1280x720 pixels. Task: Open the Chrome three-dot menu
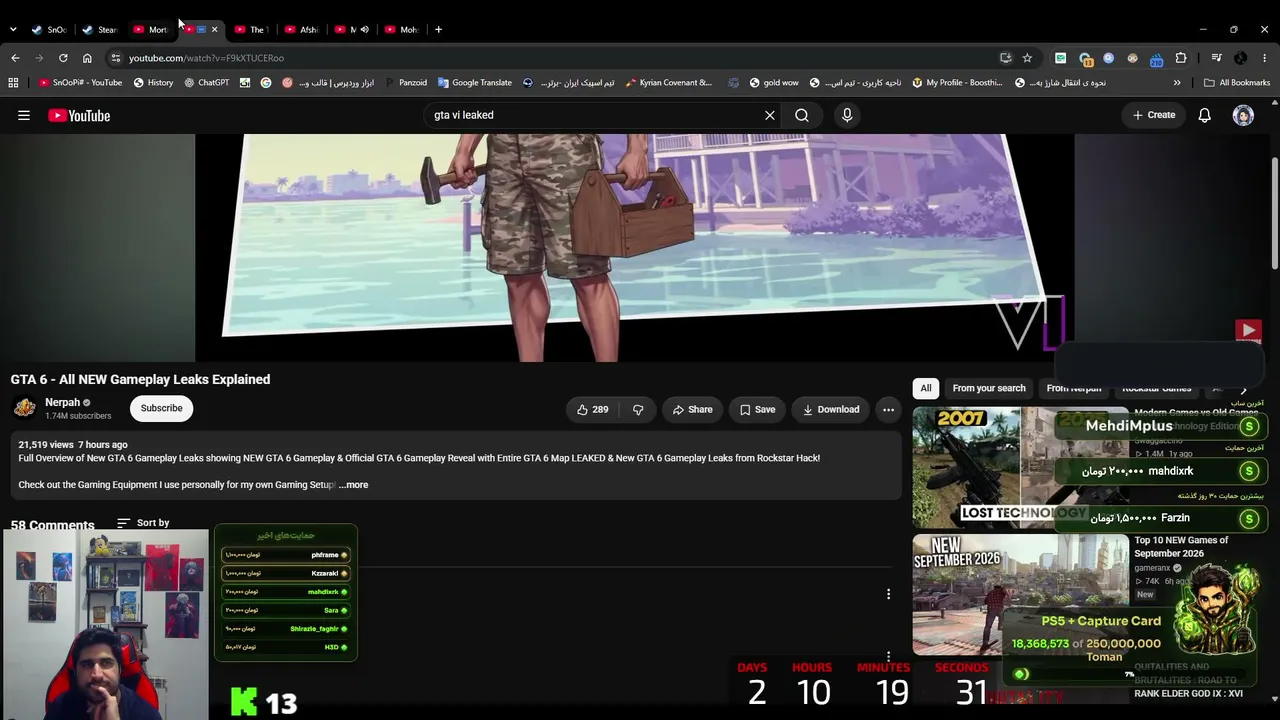pos(1265,58)
